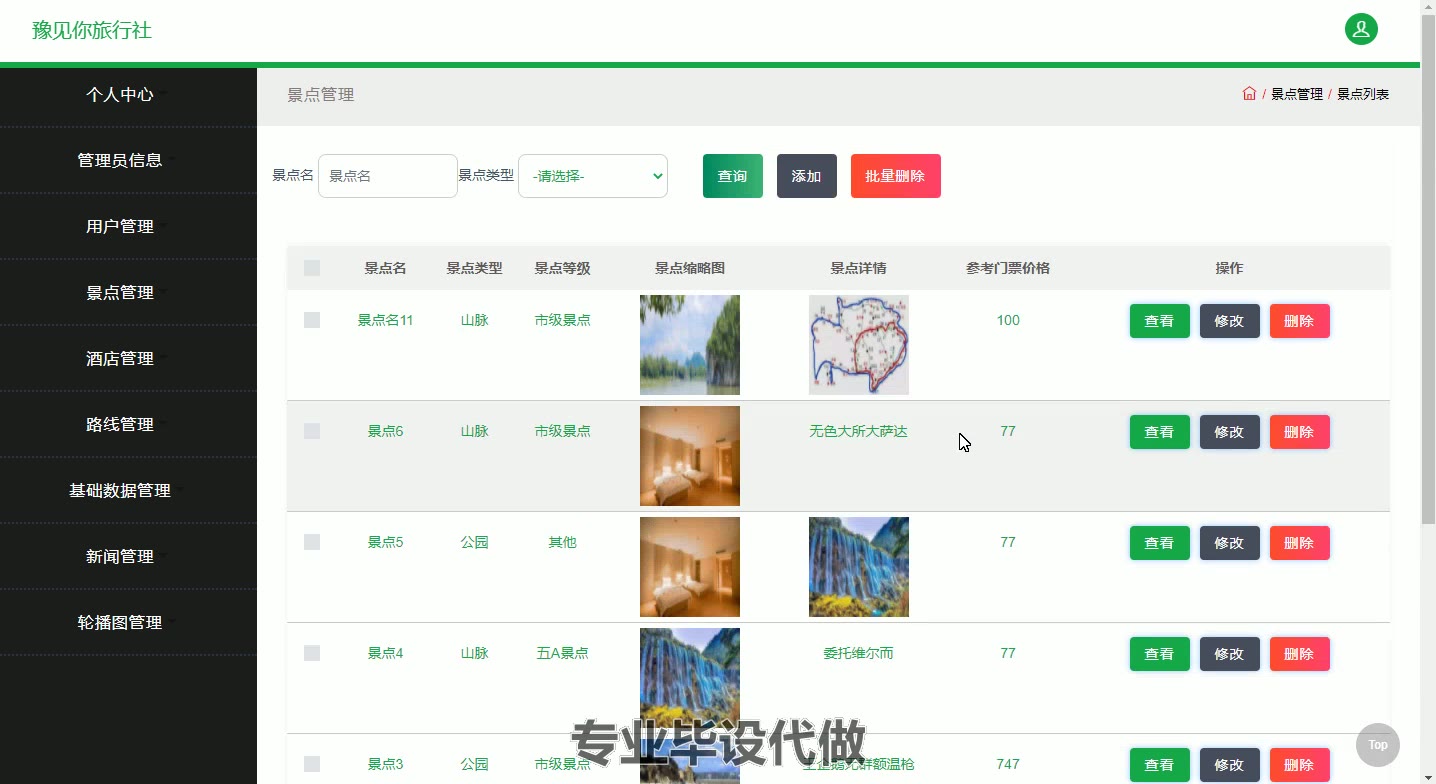
Task: Expand the 基础数据管理 sidebar menu
Action: (x=128, y=491)
